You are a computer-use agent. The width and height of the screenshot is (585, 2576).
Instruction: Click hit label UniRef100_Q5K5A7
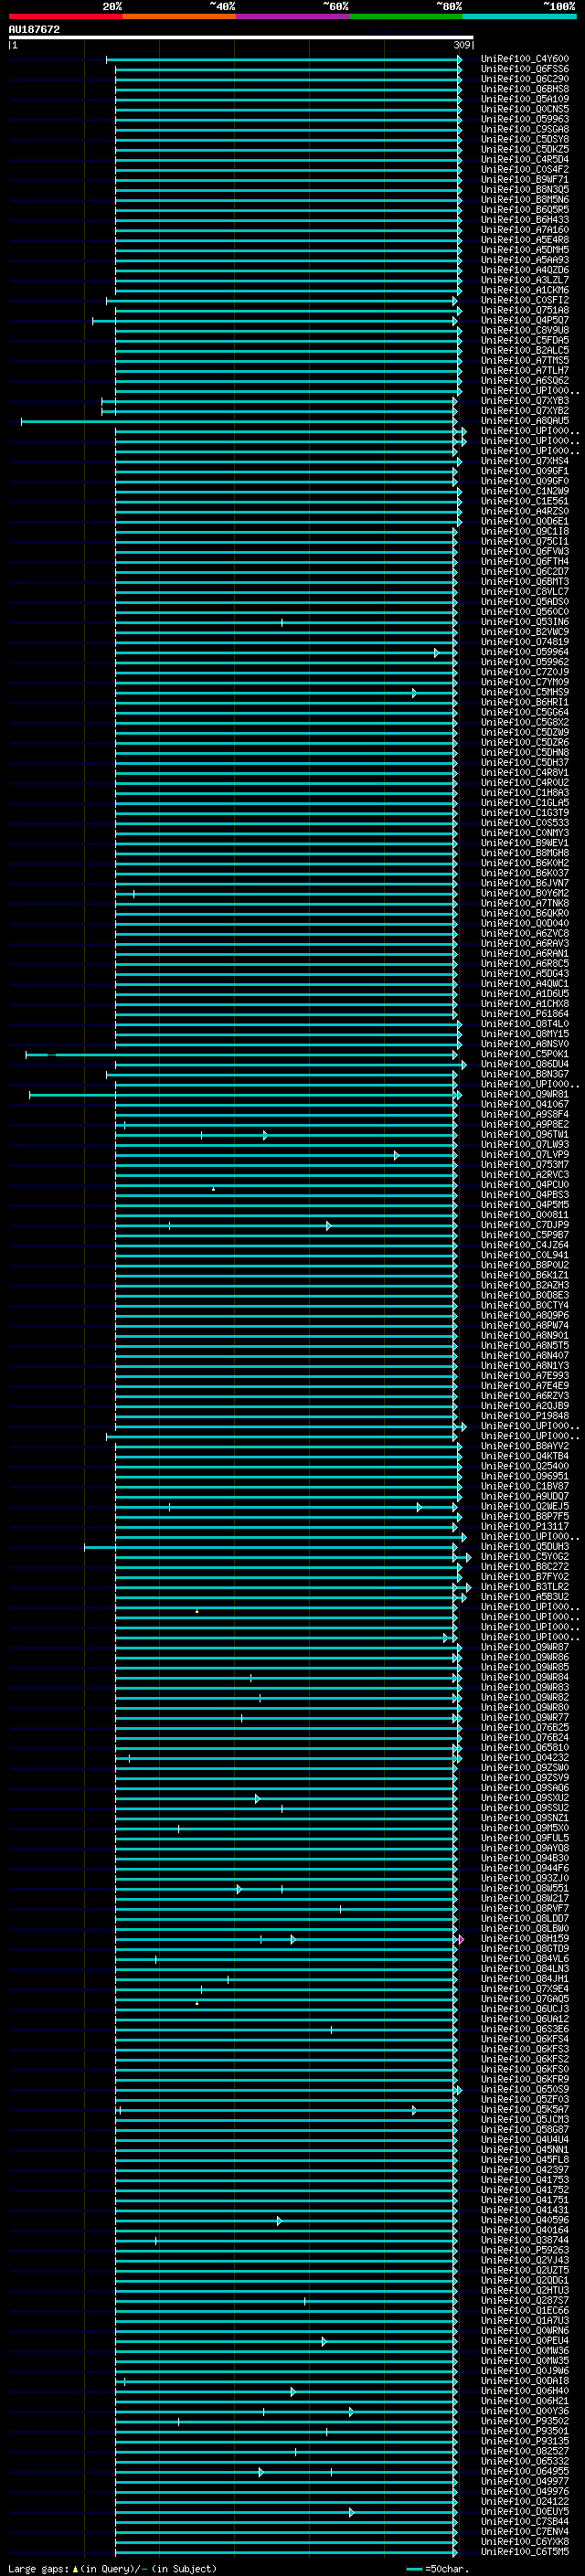pos(524,2109)
